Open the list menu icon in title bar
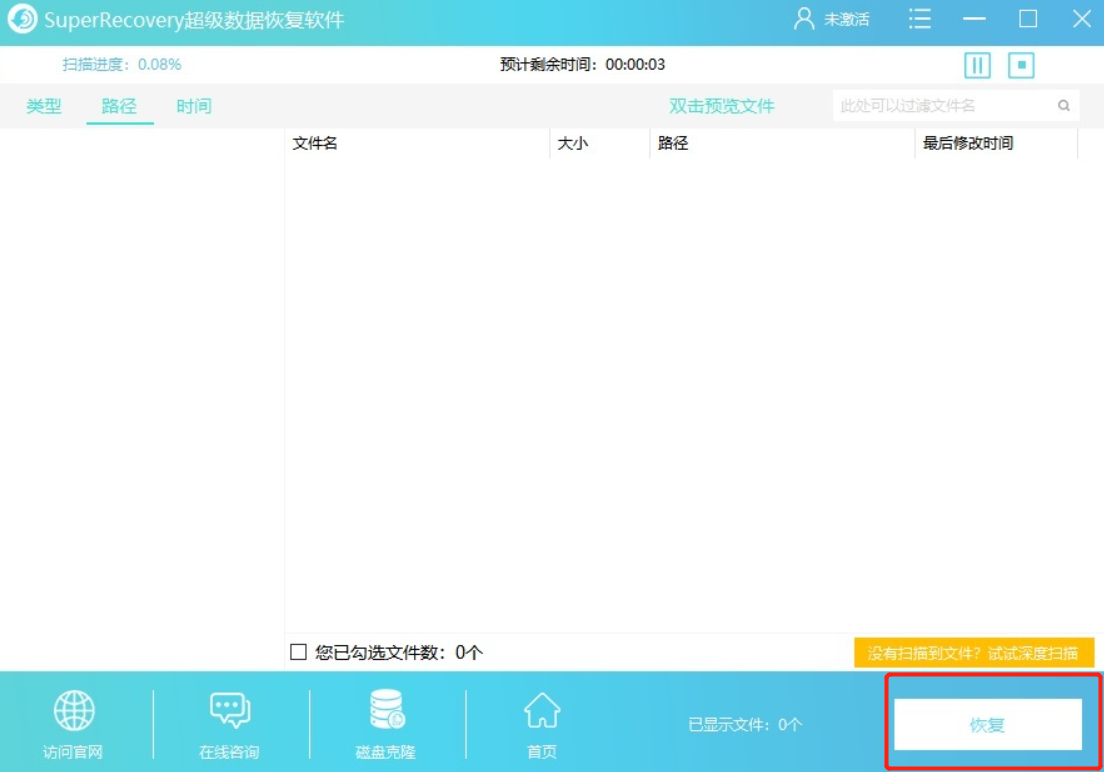Screen dimensions: 1104x772 tap(919, 19)
